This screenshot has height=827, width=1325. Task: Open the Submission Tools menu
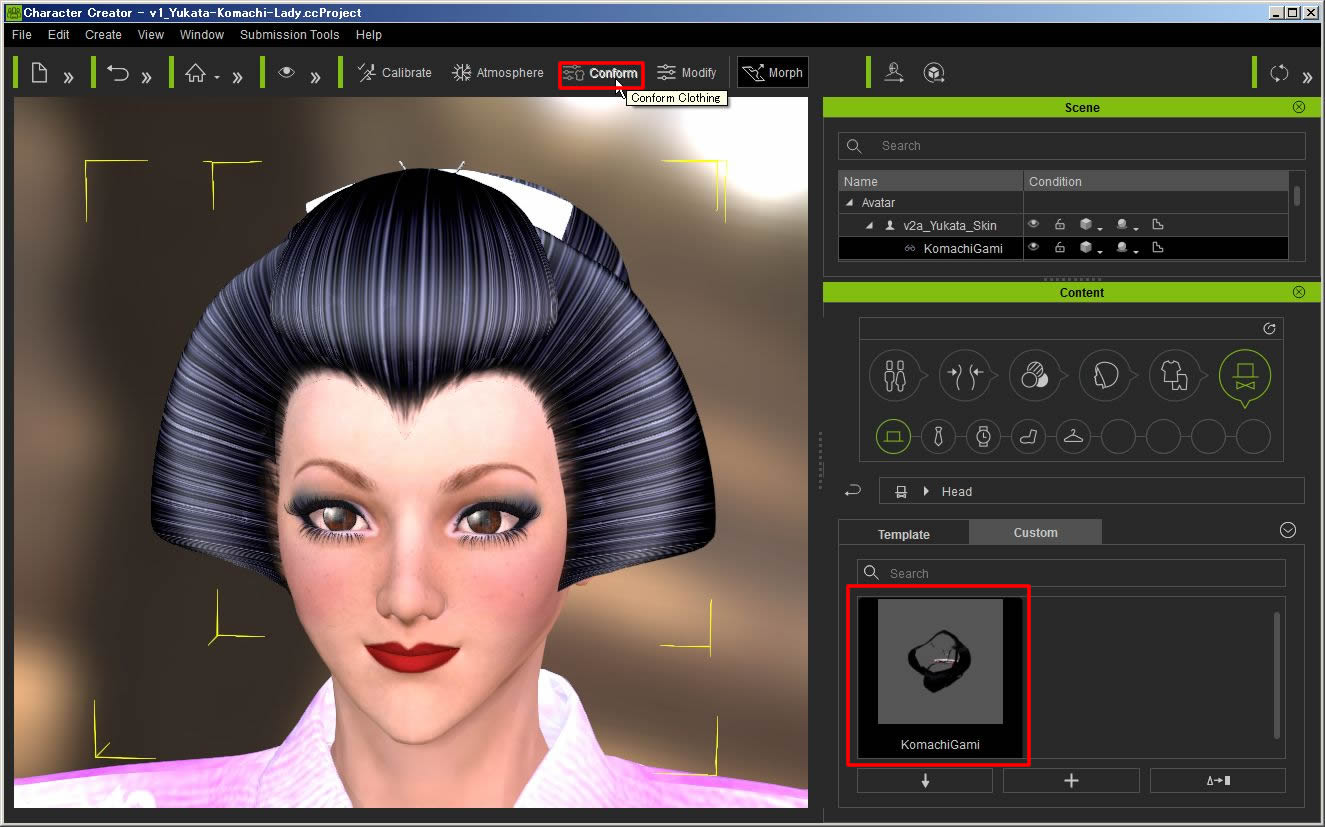point(290,34)
